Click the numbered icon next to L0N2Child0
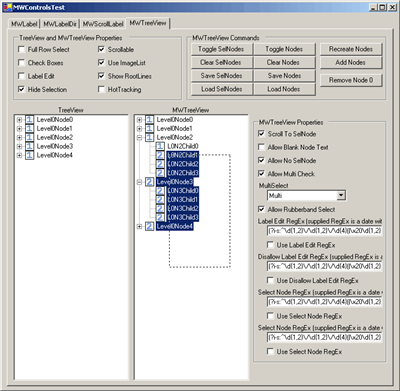400x391 pixels. click(x=160, y=146)
